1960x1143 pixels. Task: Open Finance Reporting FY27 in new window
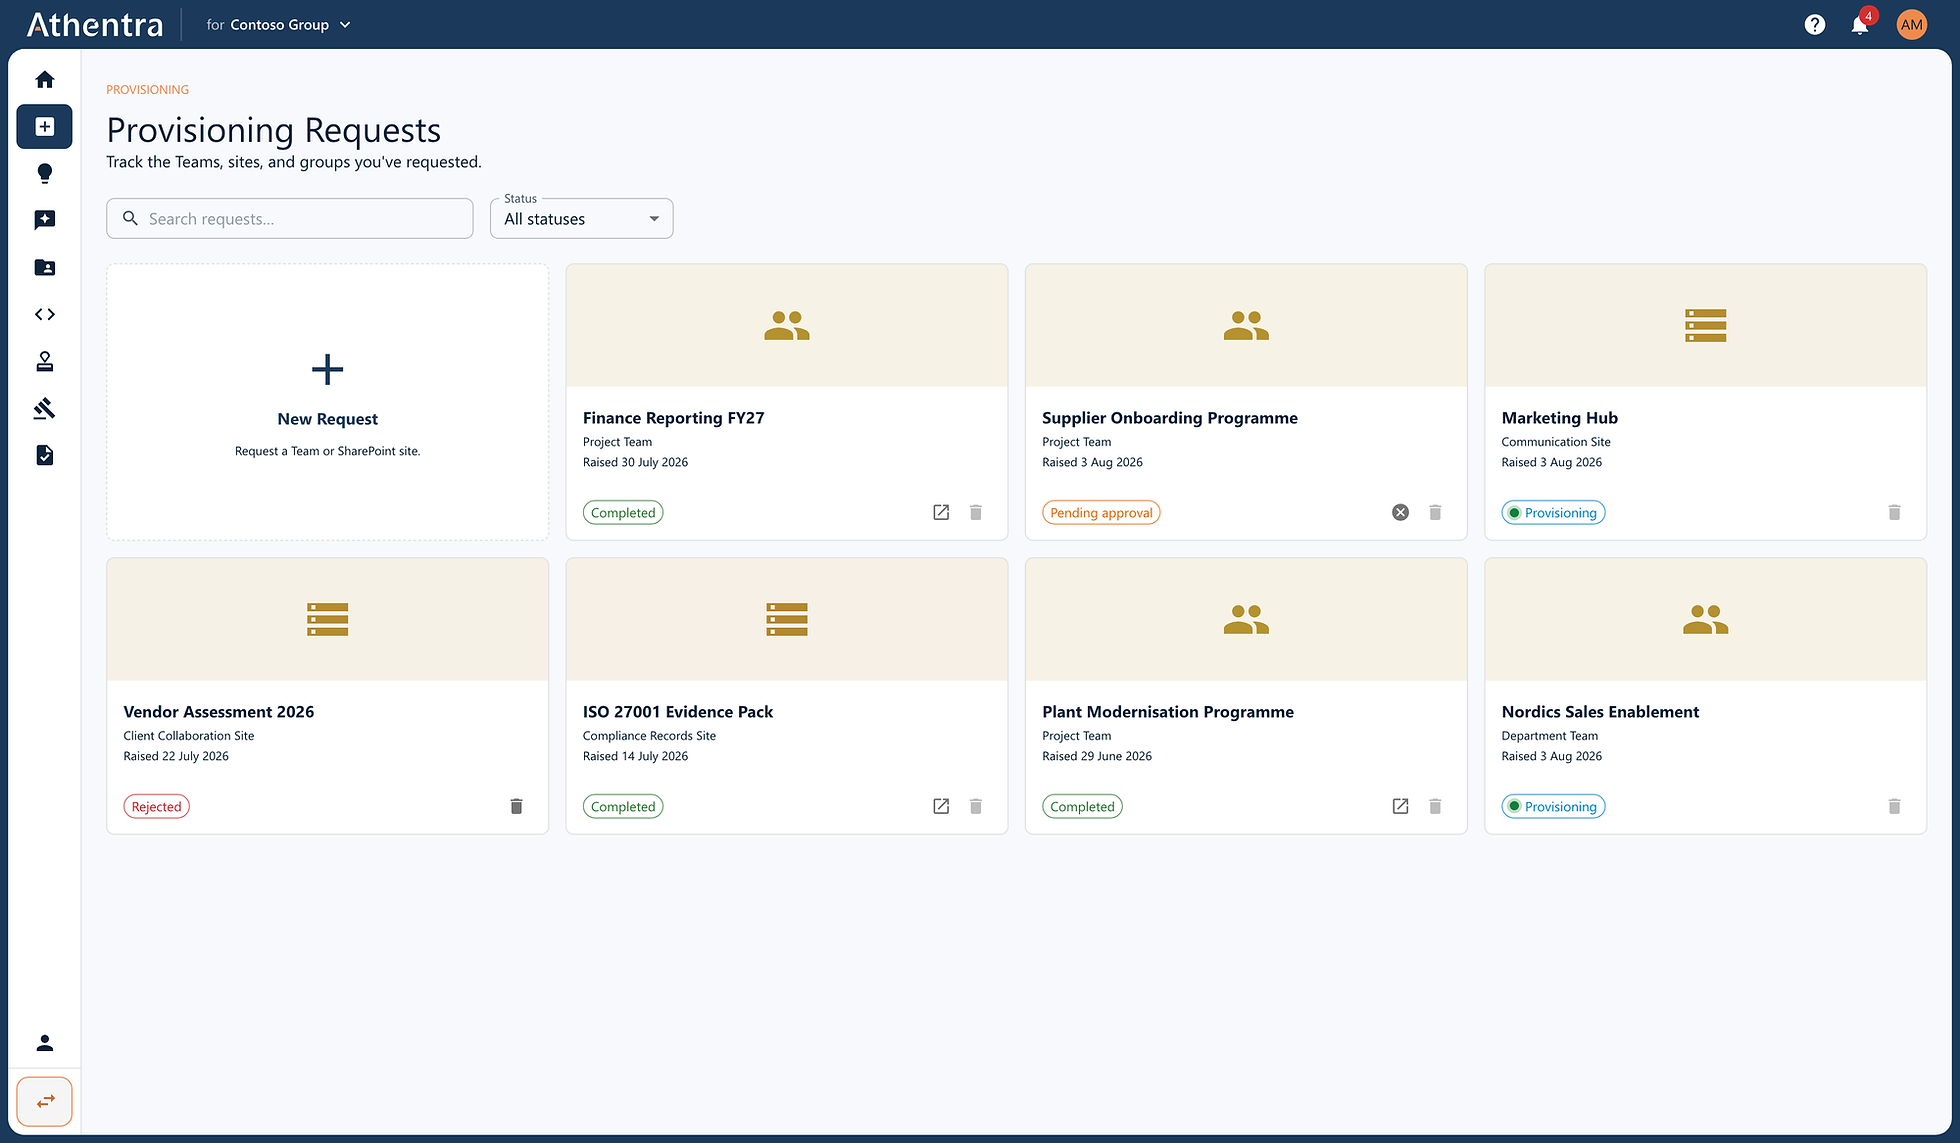[941, 512]
